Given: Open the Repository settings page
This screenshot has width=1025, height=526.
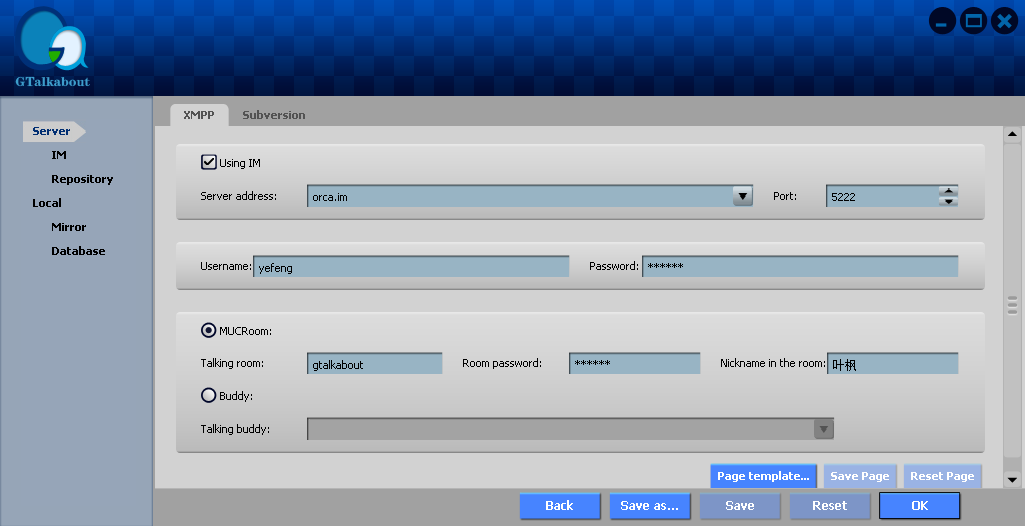Looking at the screenshot, I should point(82,179).
